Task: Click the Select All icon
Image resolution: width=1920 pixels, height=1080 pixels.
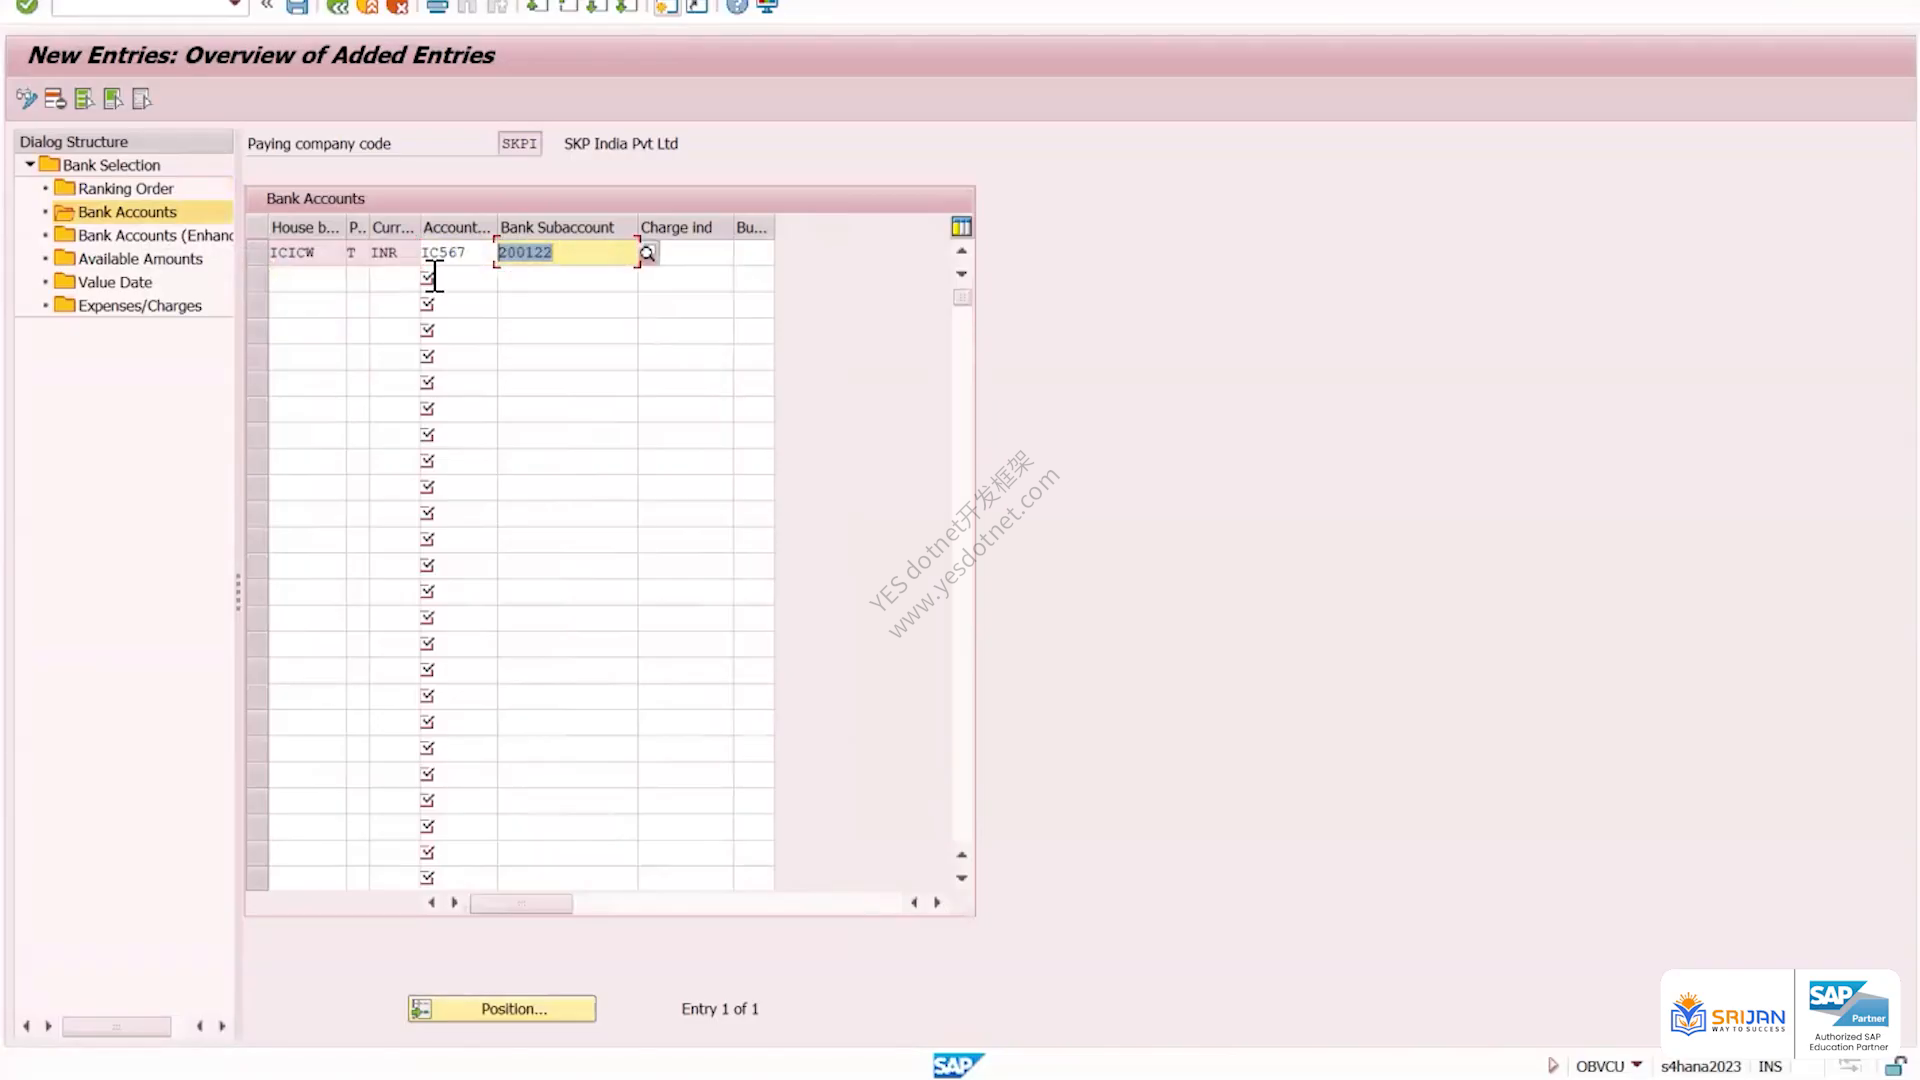Action: (84, 99)
